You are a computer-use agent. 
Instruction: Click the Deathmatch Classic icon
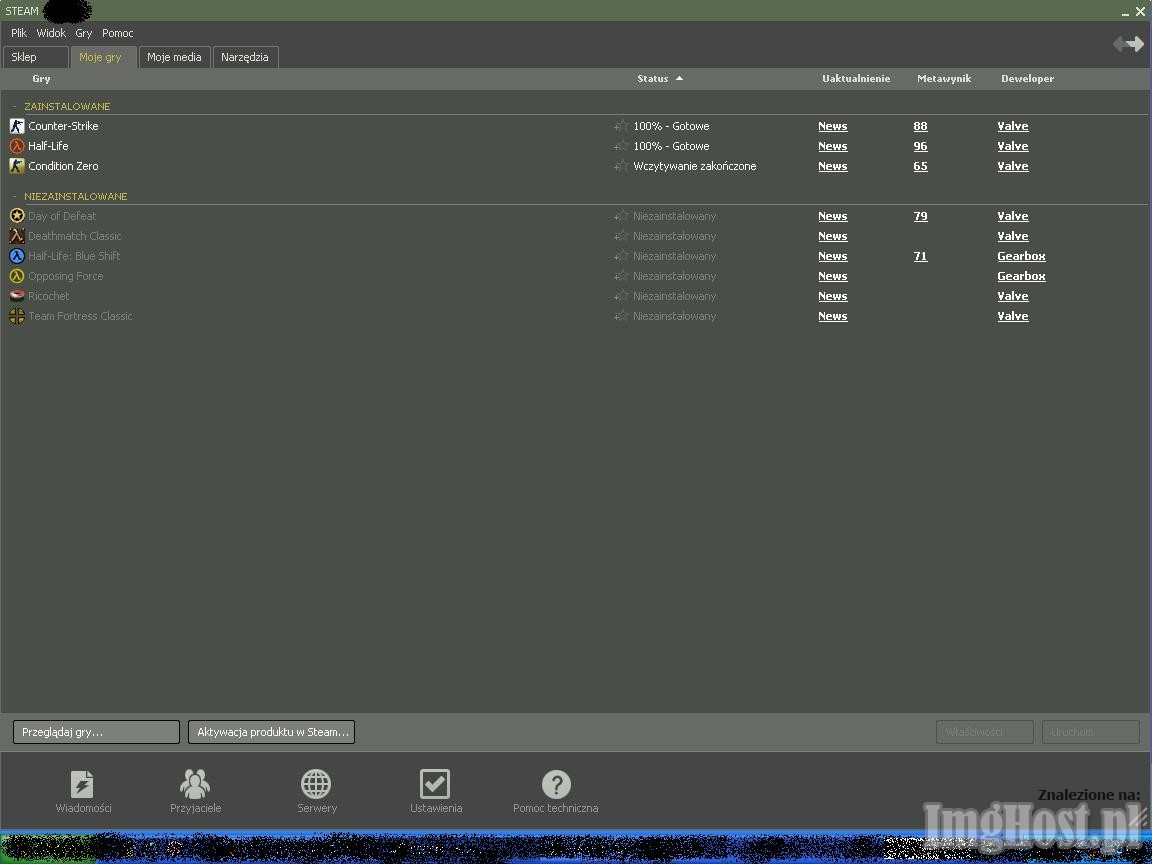(17, 236)
